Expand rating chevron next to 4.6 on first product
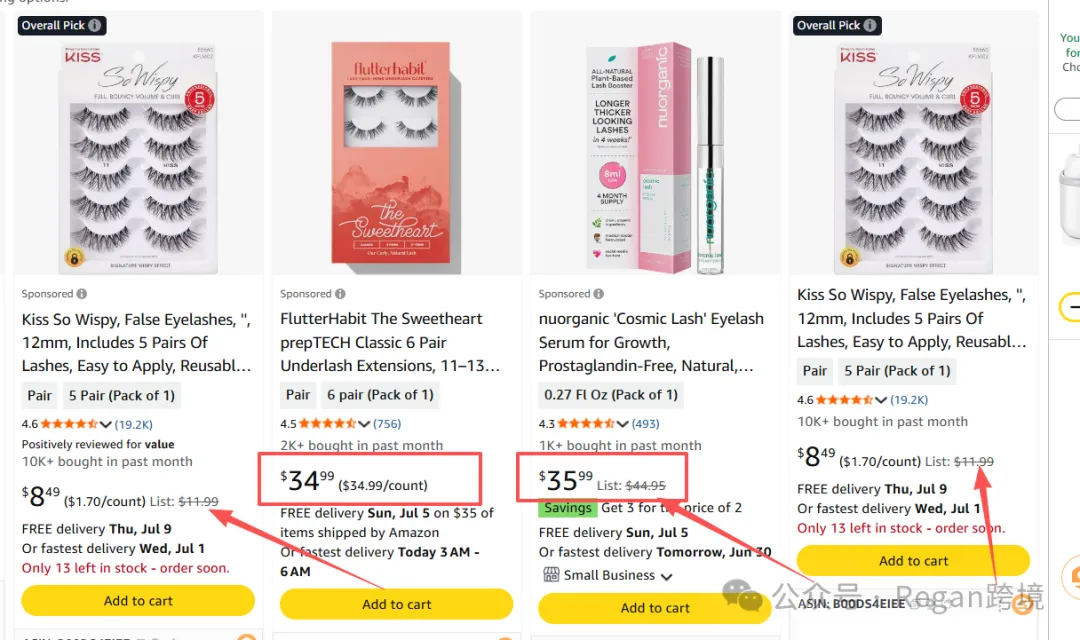This screenshot has height=640, width=1080. click(x=105, y=424)
